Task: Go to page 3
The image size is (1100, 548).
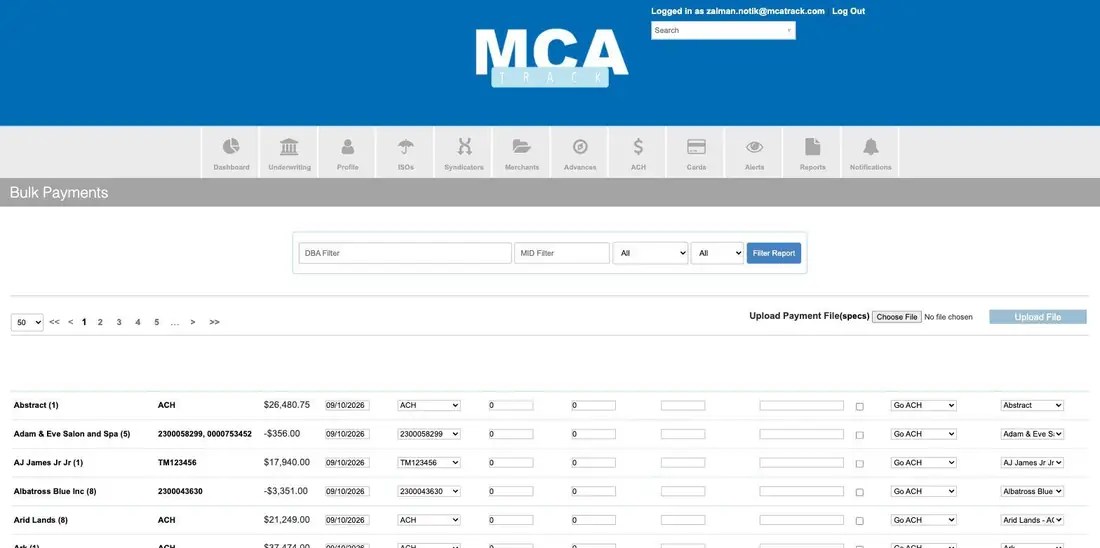Action: tap(119, 322)
